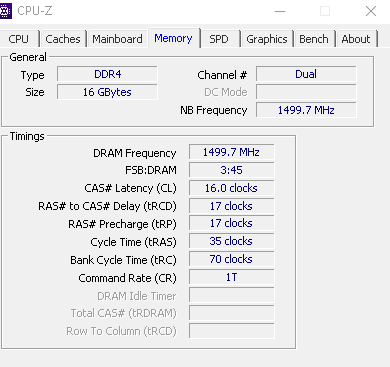
Task: Click the CAS# Latency (CL) label
Action: (130, 188)
